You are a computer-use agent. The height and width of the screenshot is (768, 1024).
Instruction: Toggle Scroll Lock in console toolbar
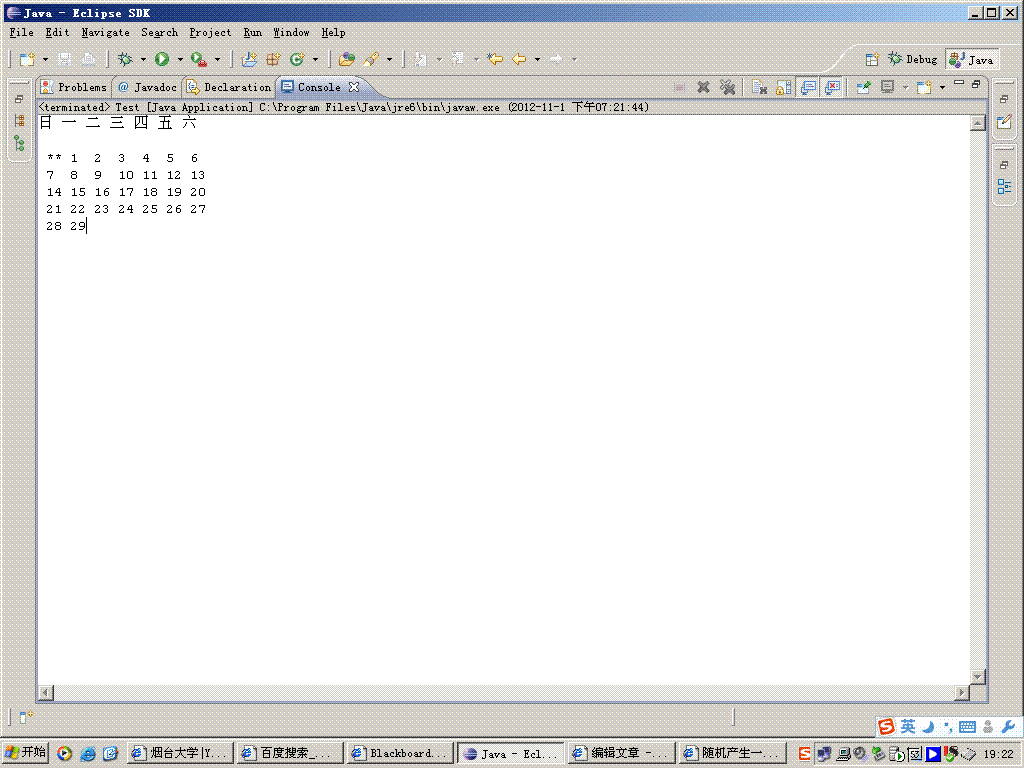click(x=783, y=87)
